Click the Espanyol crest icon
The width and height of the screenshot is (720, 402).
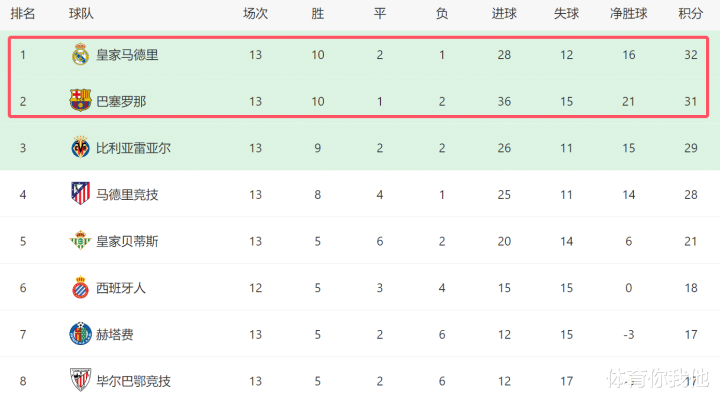[80, 288]
